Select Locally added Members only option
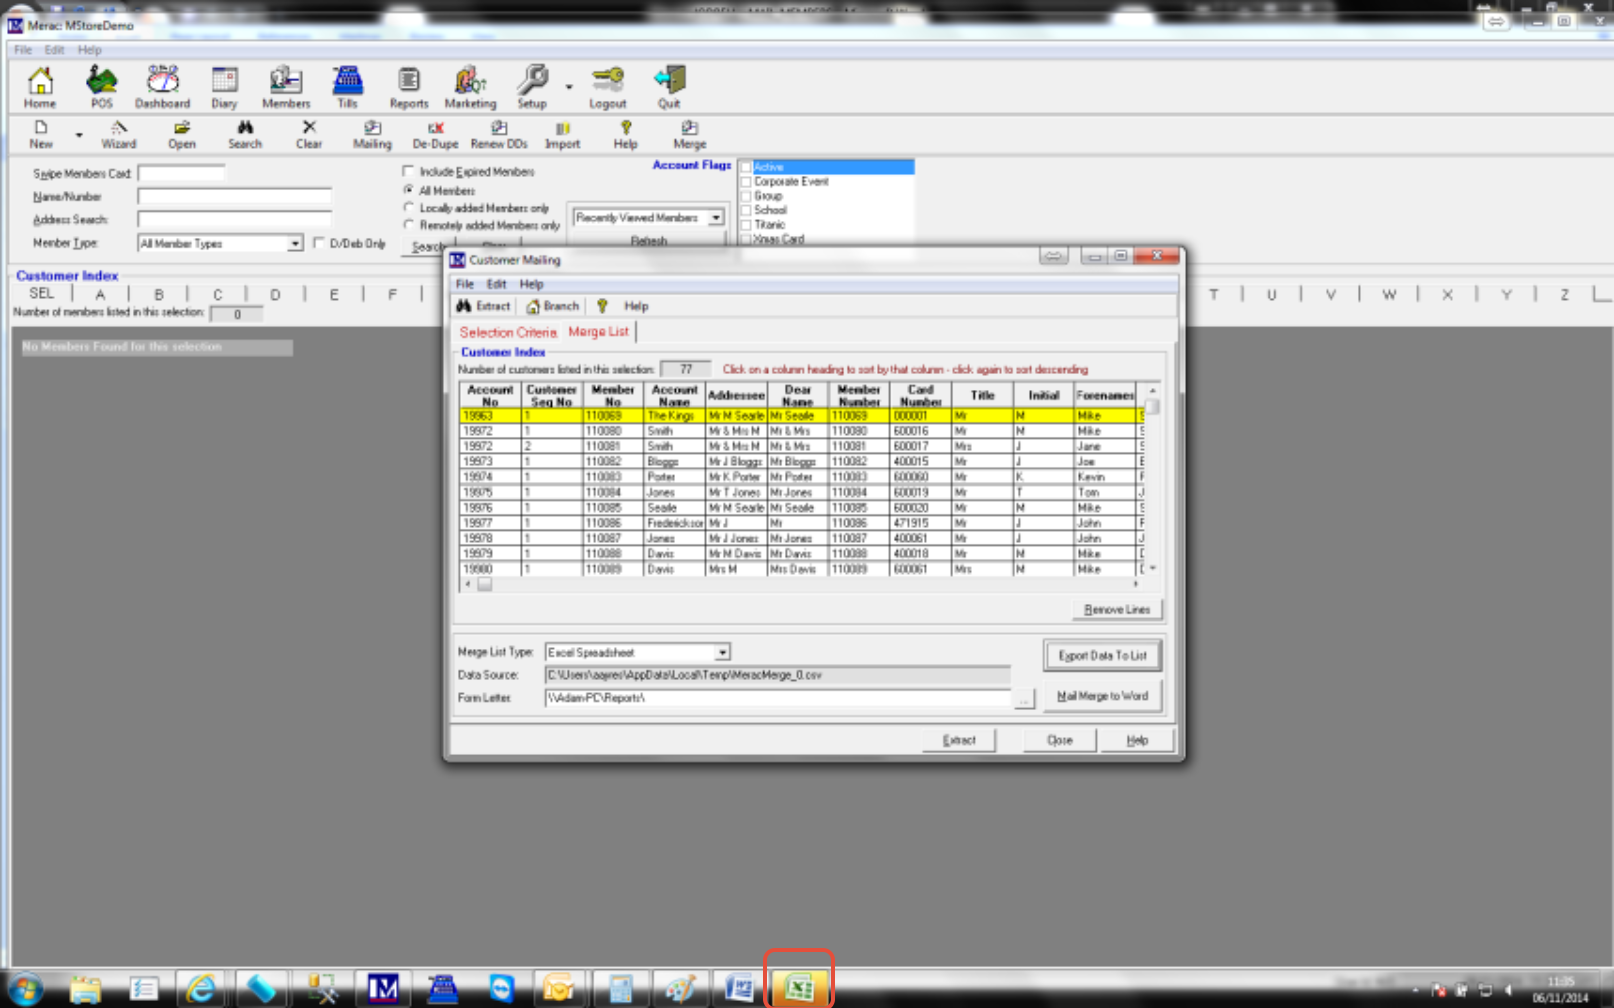1614x1008 pixels. 409,208
